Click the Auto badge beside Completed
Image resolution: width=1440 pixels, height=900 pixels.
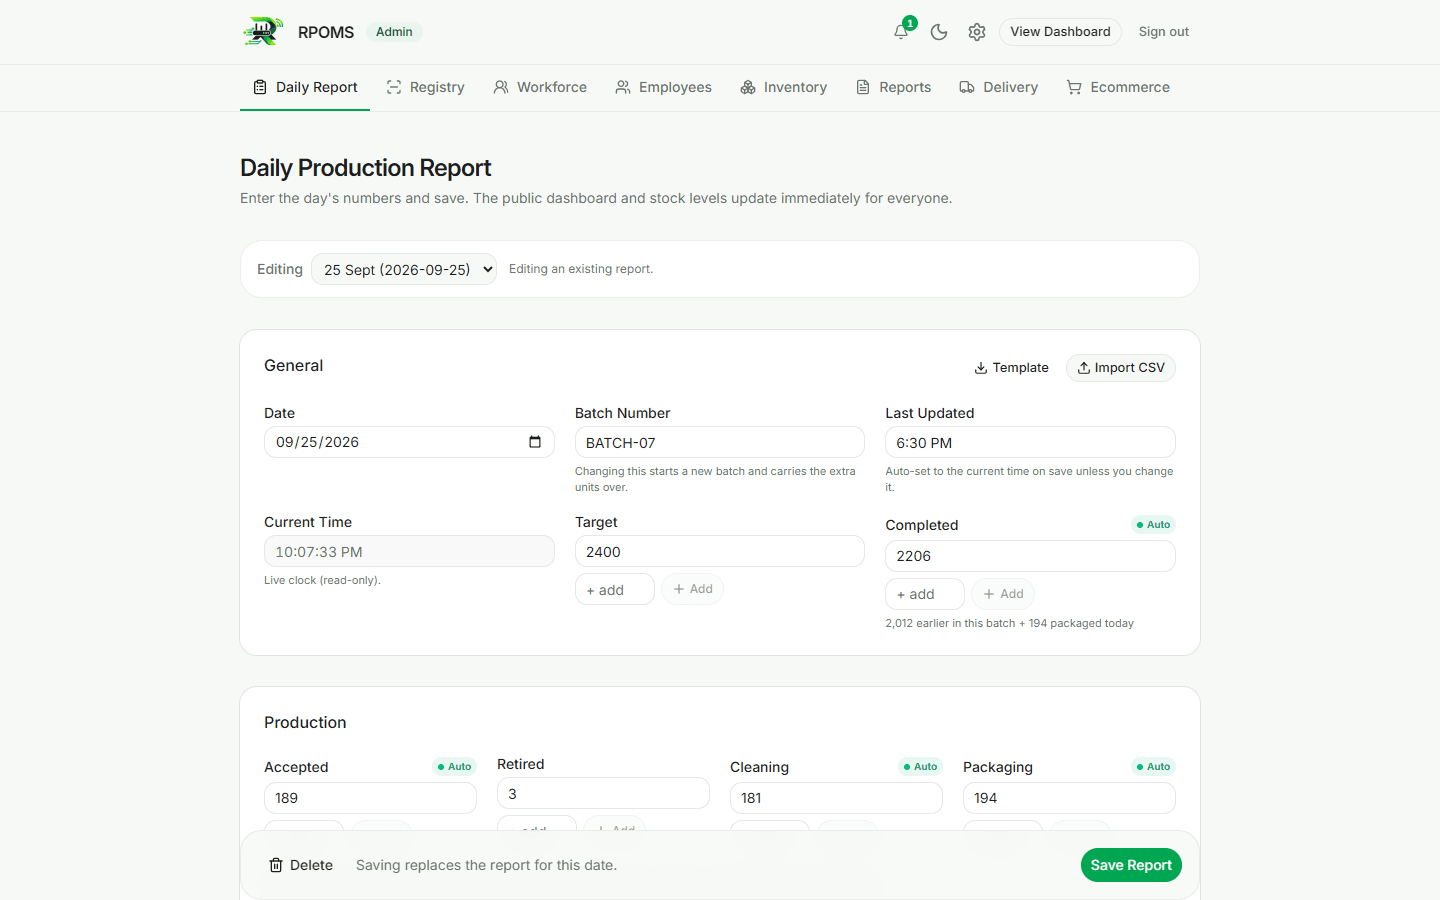1153,525
